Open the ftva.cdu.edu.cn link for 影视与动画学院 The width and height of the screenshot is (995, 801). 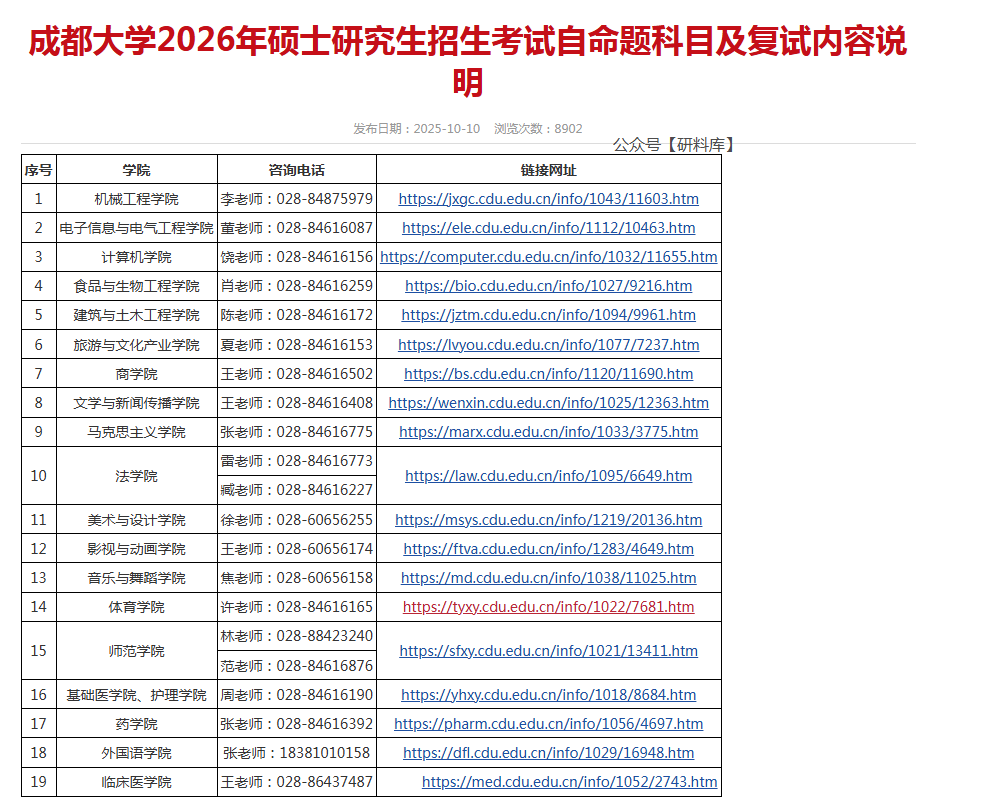[x=548, y=549]
